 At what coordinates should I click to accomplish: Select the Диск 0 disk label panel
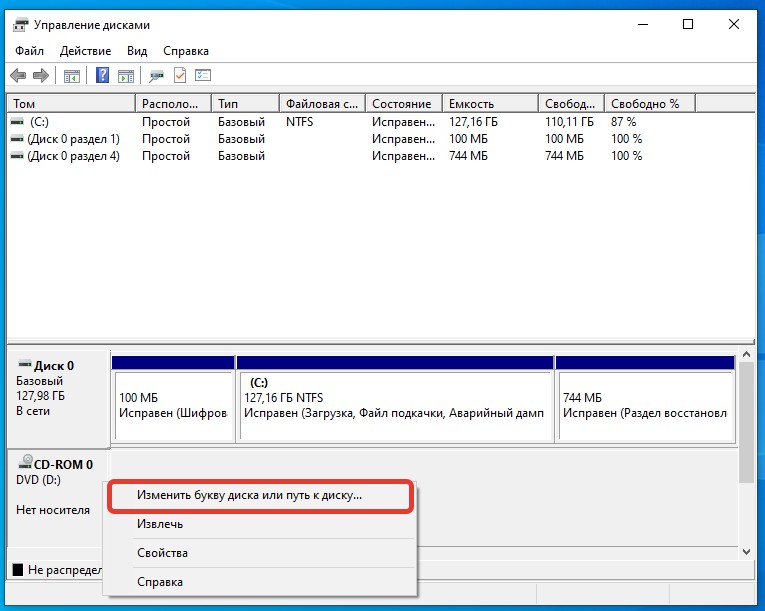click(58, 398)
